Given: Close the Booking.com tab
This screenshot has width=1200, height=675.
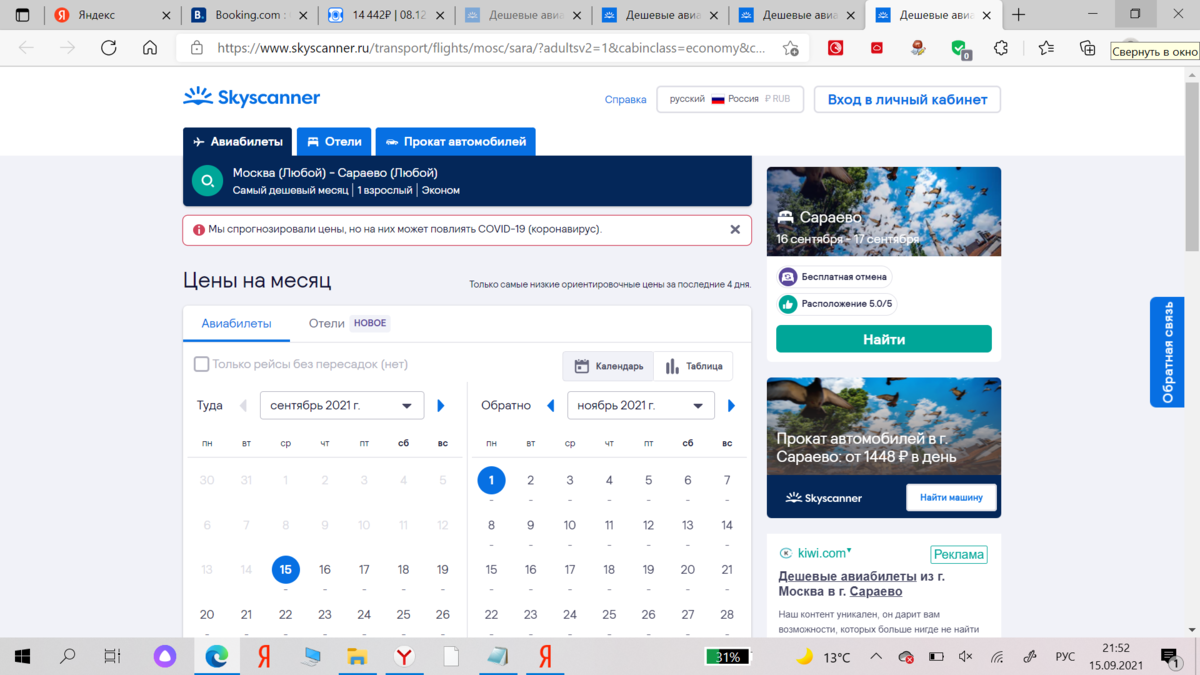Looking at the screenshot, I should [x=302, y=16].
